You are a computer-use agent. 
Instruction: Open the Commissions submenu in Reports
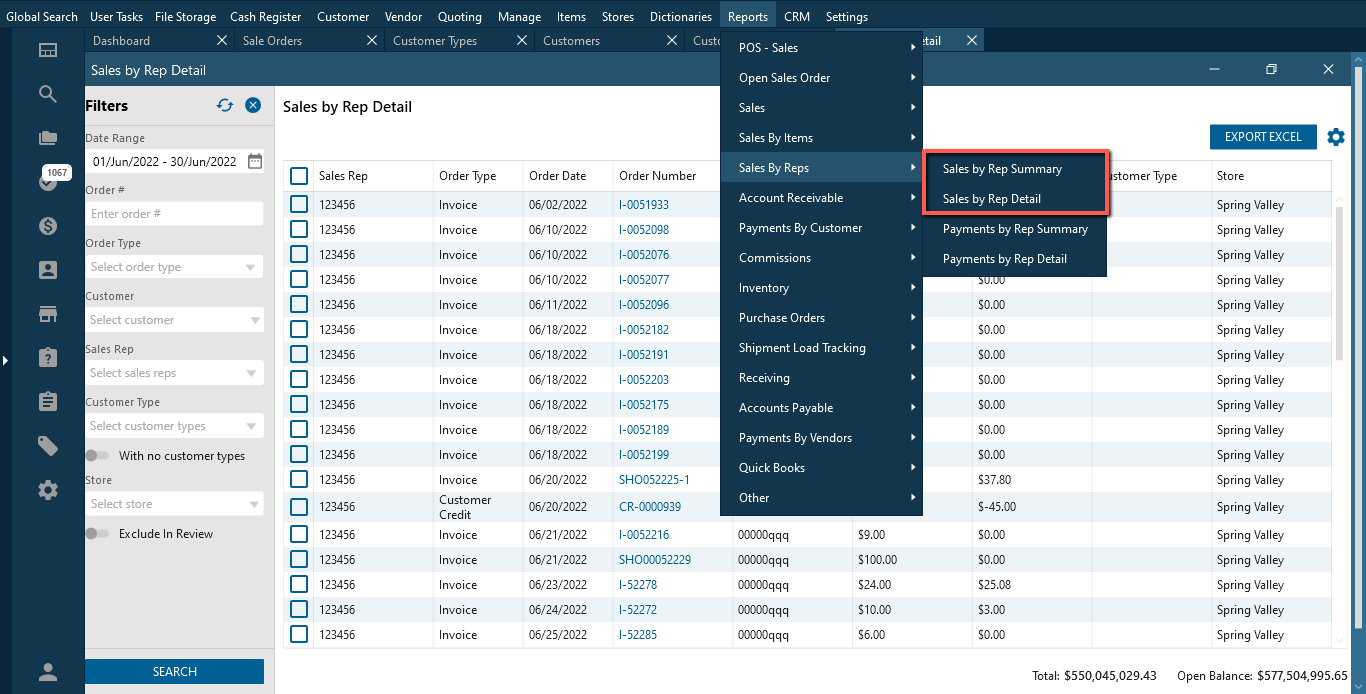821,258
